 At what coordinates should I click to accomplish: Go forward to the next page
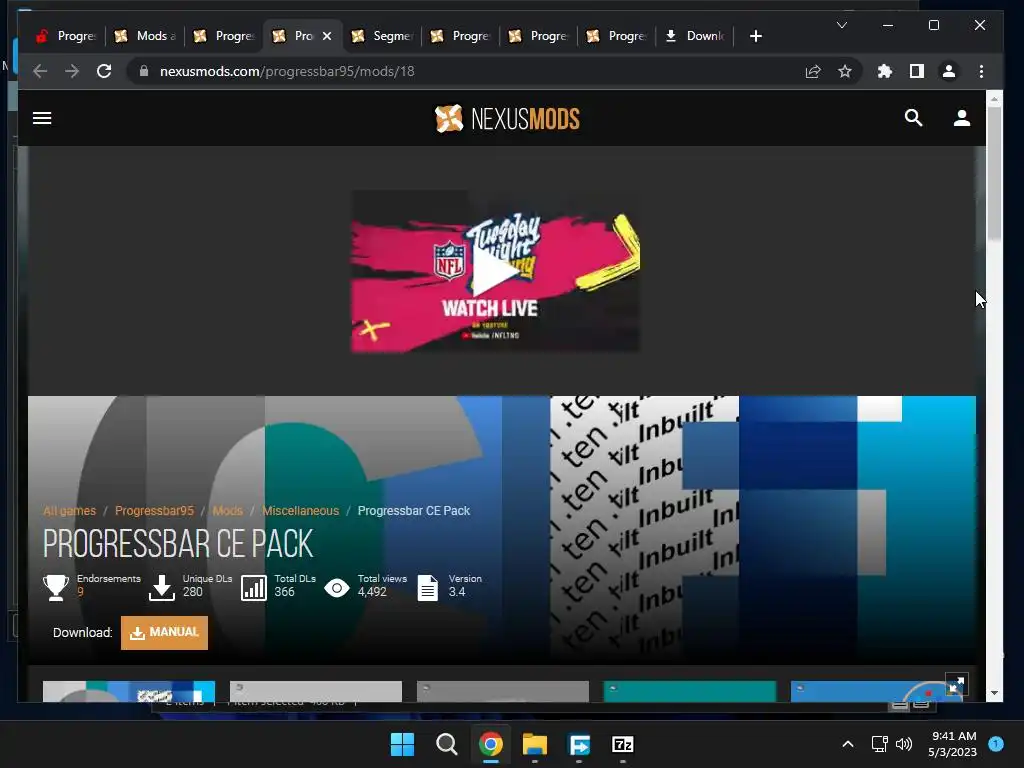click(x=72, y=71)
